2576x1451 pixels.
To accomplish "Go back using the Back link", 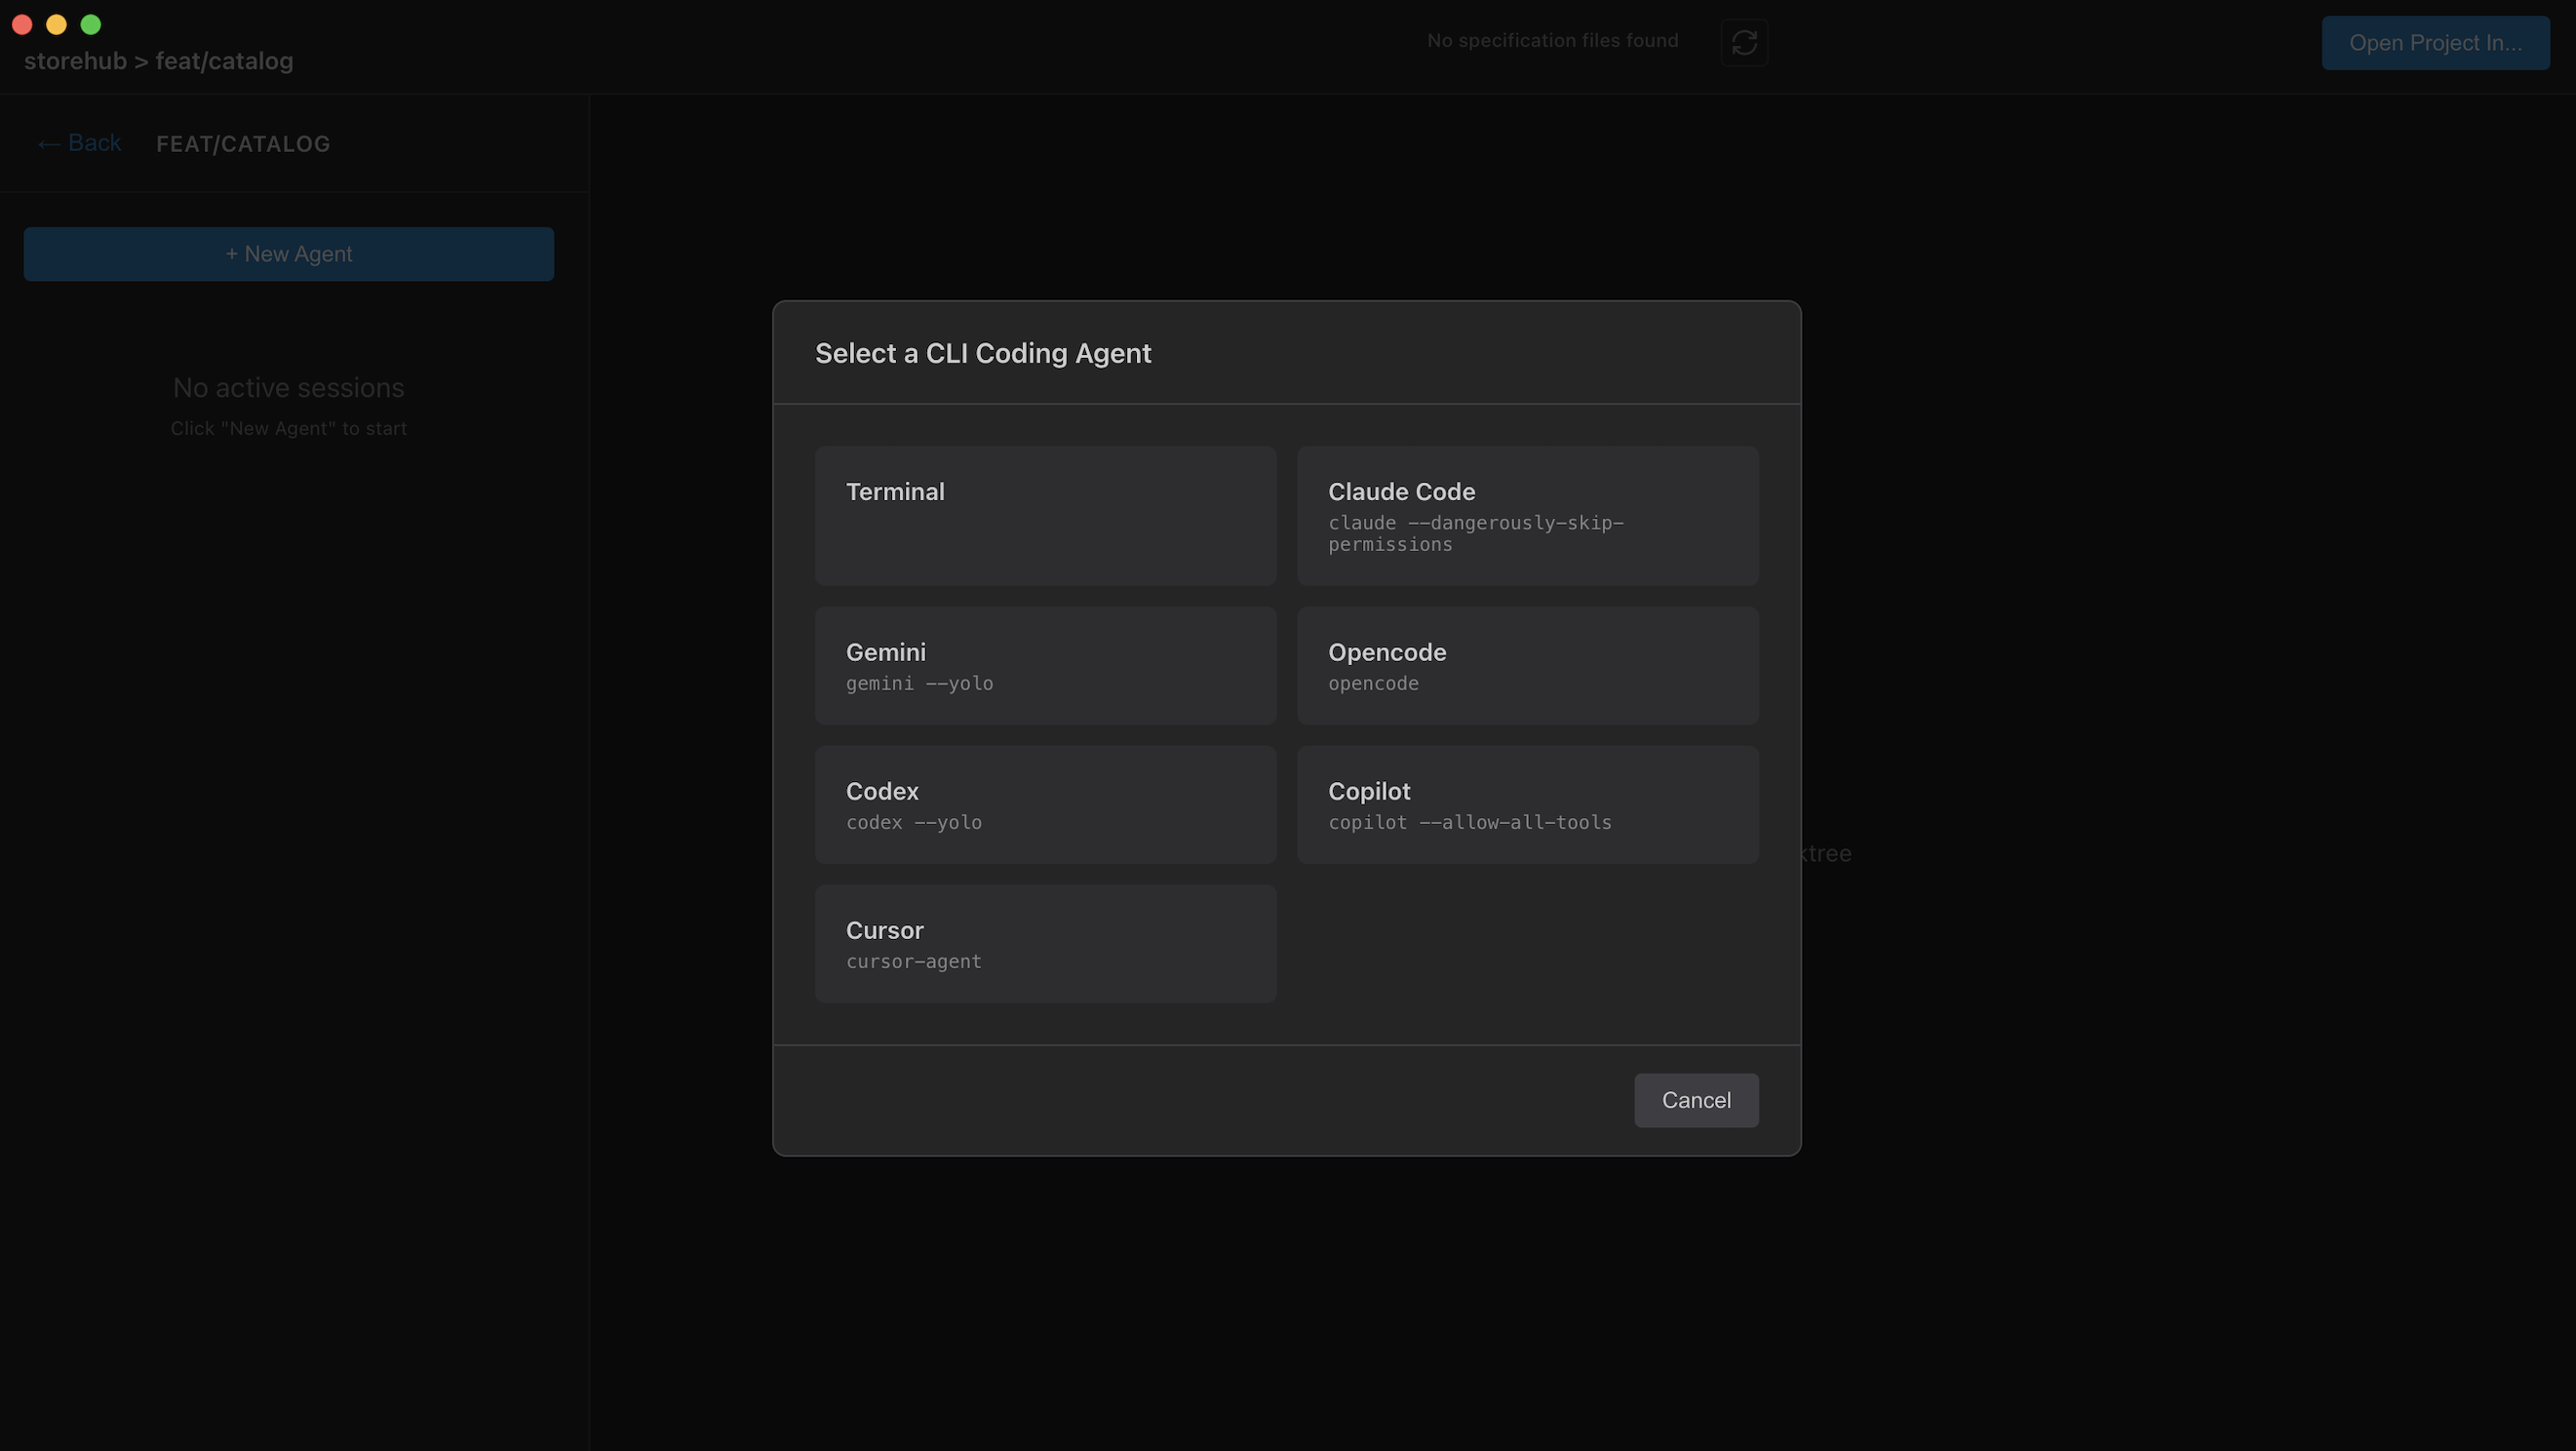I will pos(79,143).
